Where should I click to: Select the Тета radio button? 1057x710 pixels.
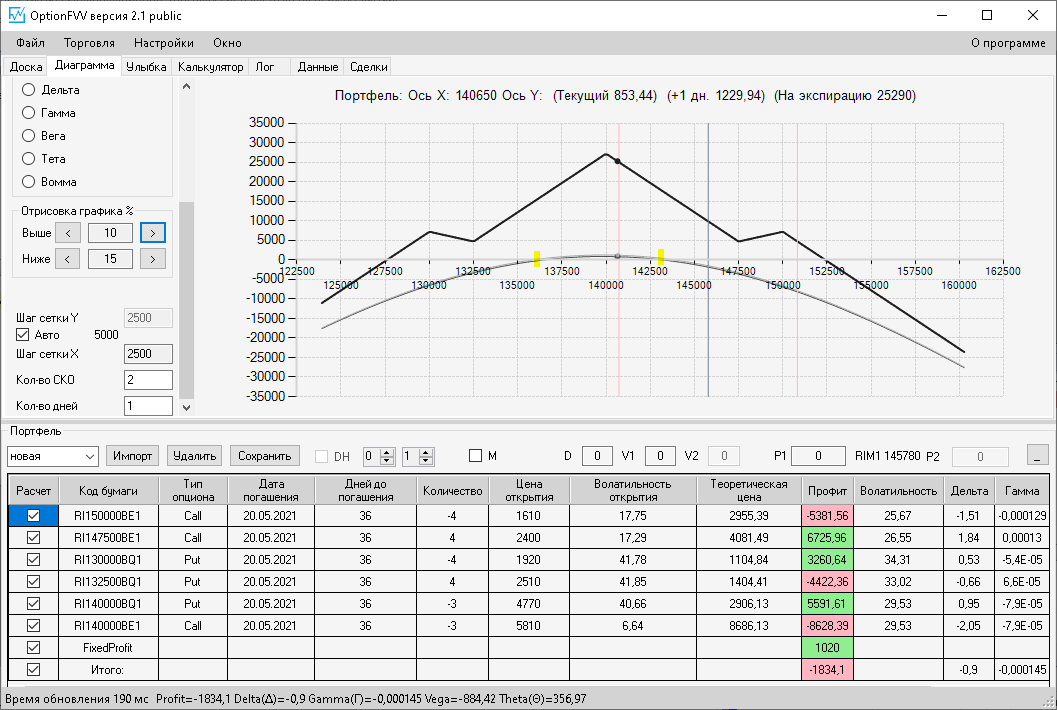coord(28,158)
